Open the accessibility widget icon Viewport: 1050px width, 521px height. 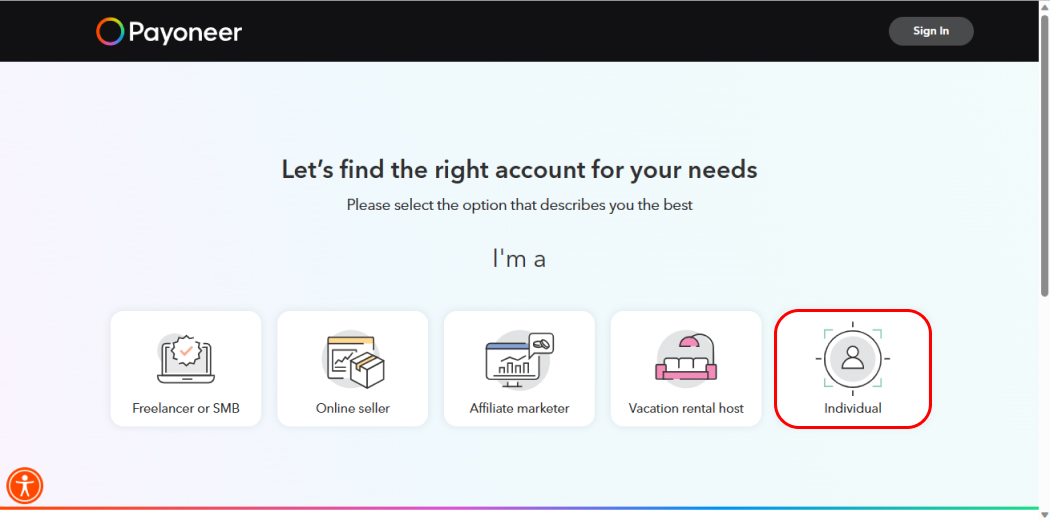coord(25,486)
